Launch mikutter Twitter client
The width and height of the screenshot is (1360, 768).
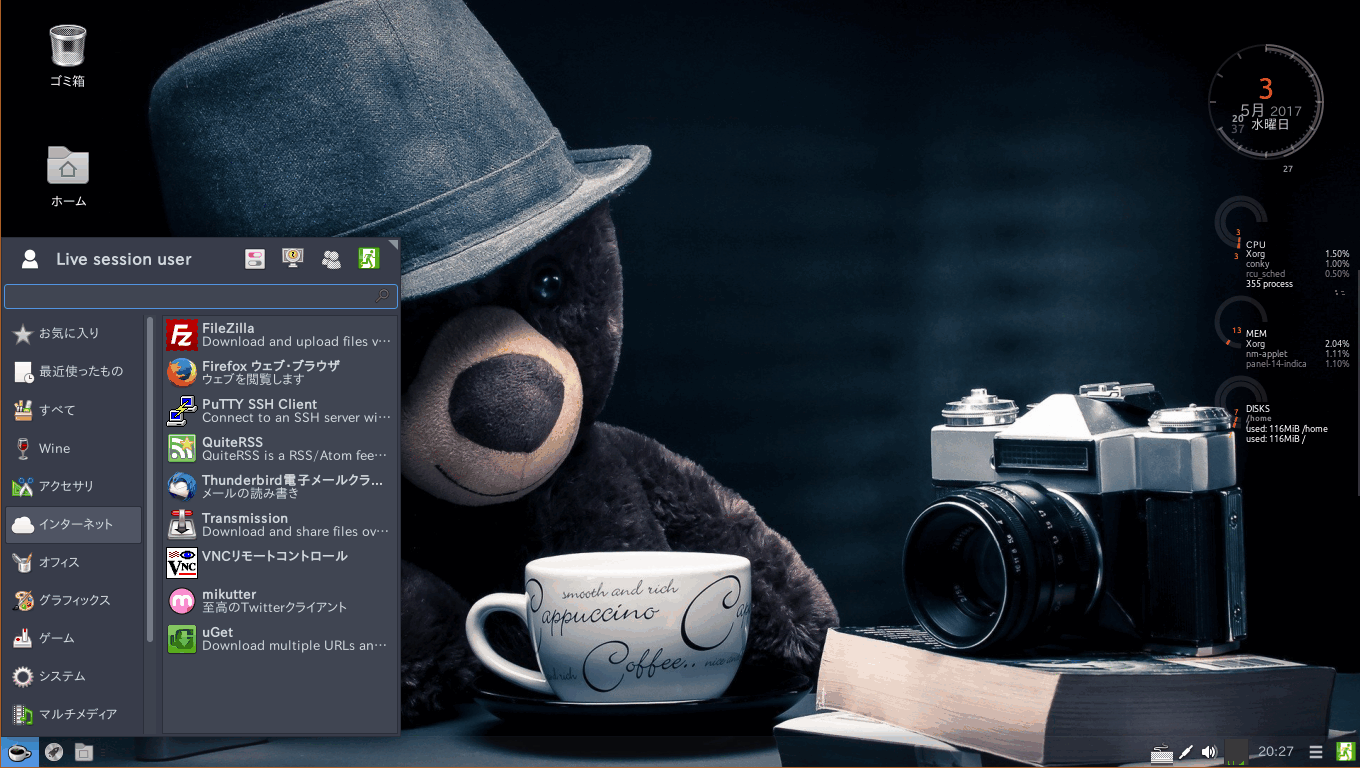pos(280,601)
